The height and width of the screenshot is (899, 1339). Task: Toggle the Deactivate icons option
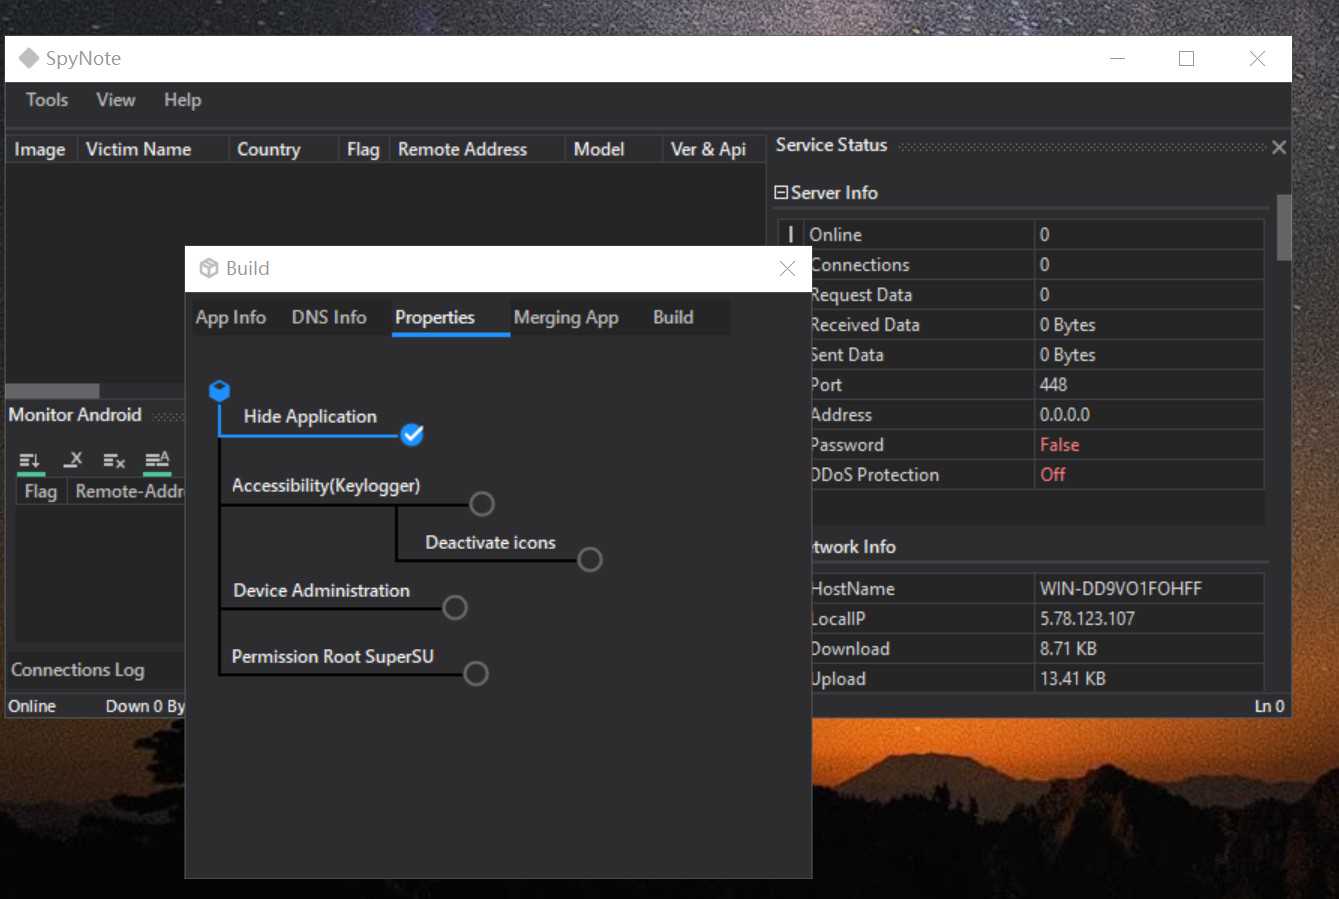(x=590, y=559)
